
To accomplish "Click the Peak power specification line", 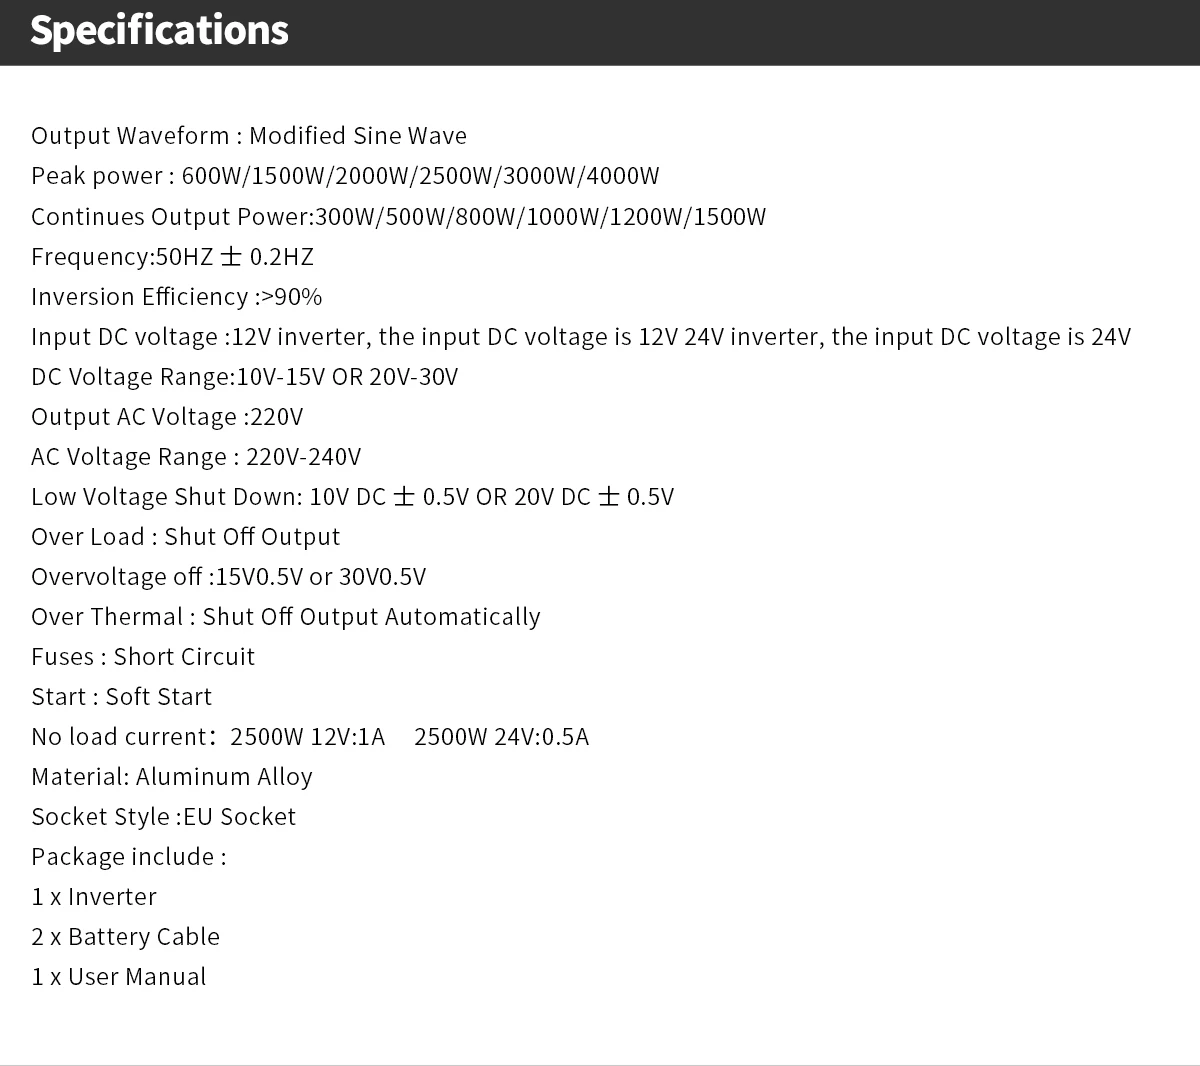I will coord(345,176).
